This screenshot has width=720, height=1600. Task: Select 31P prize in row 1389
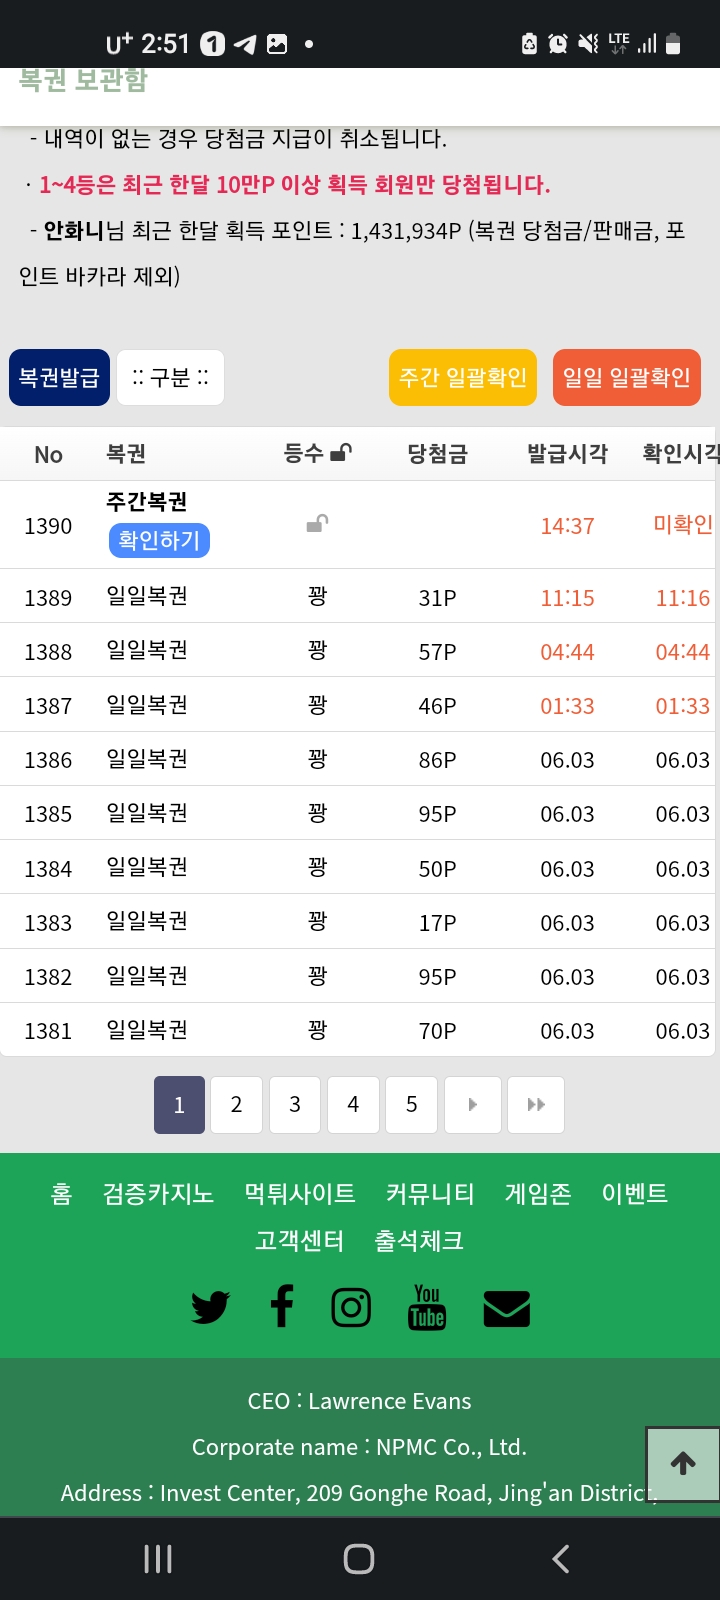[437, 598]
